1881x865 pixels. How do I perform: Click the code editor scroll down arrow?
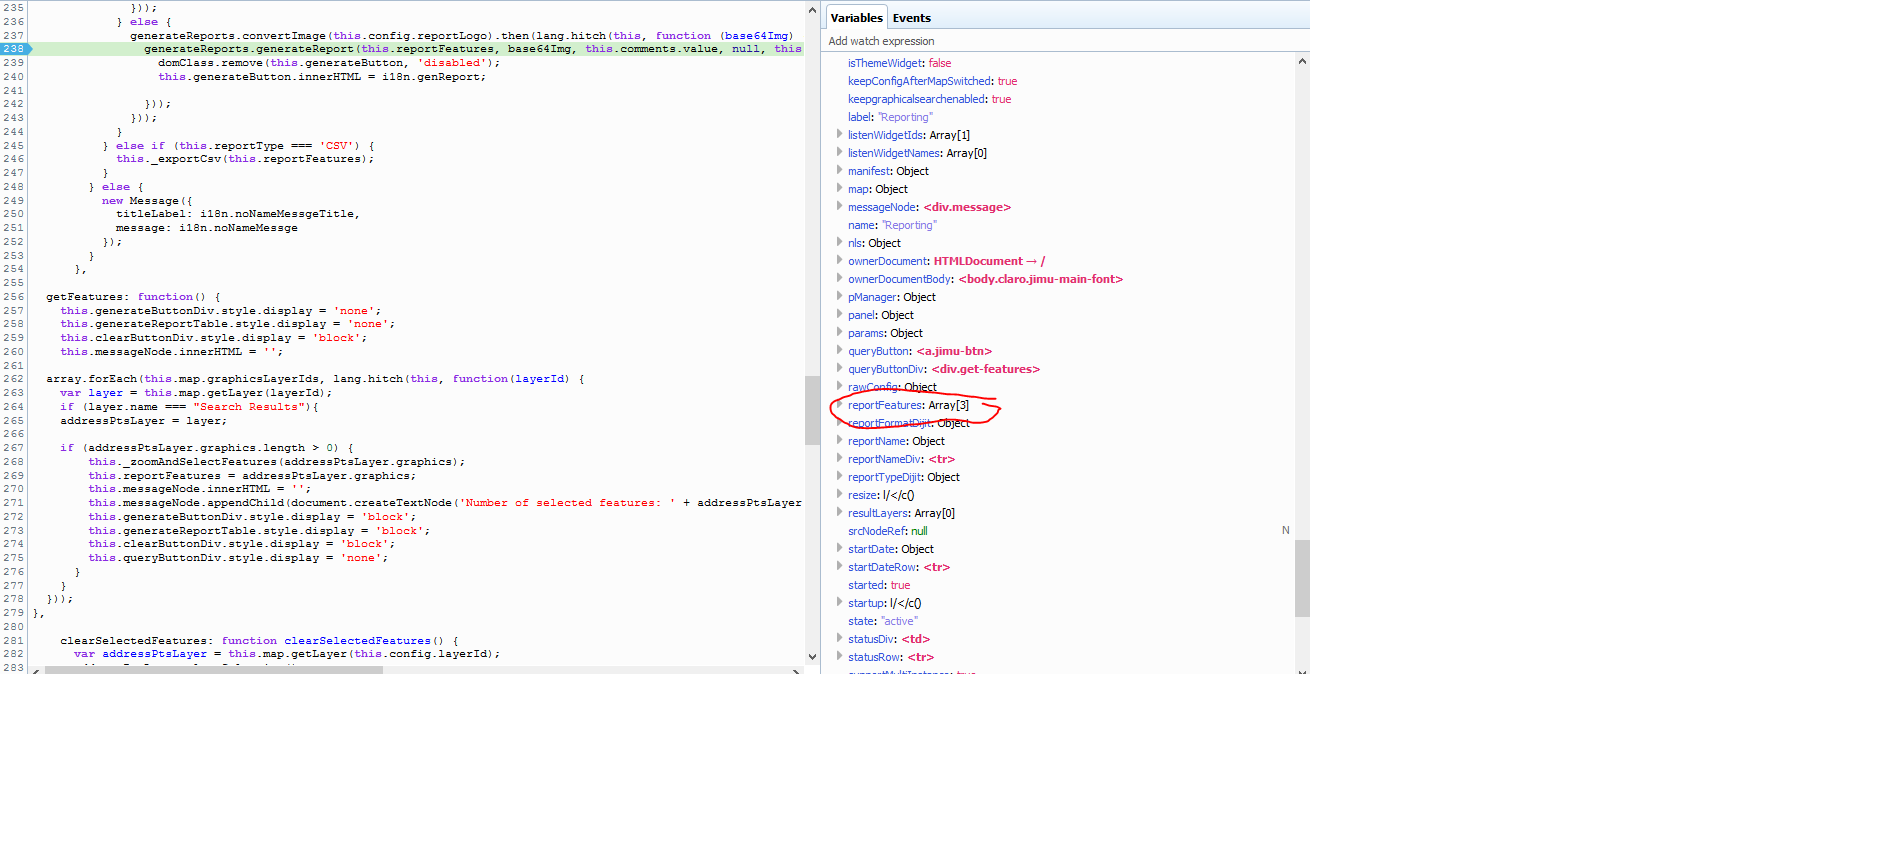pos(812,657)
